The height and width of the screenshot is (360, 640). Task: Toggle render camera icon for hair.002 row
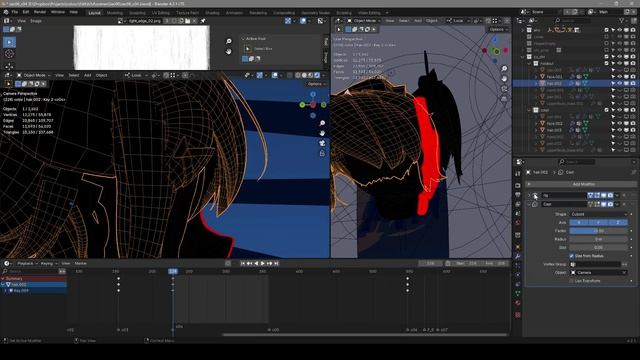click(x=633, y=83)
